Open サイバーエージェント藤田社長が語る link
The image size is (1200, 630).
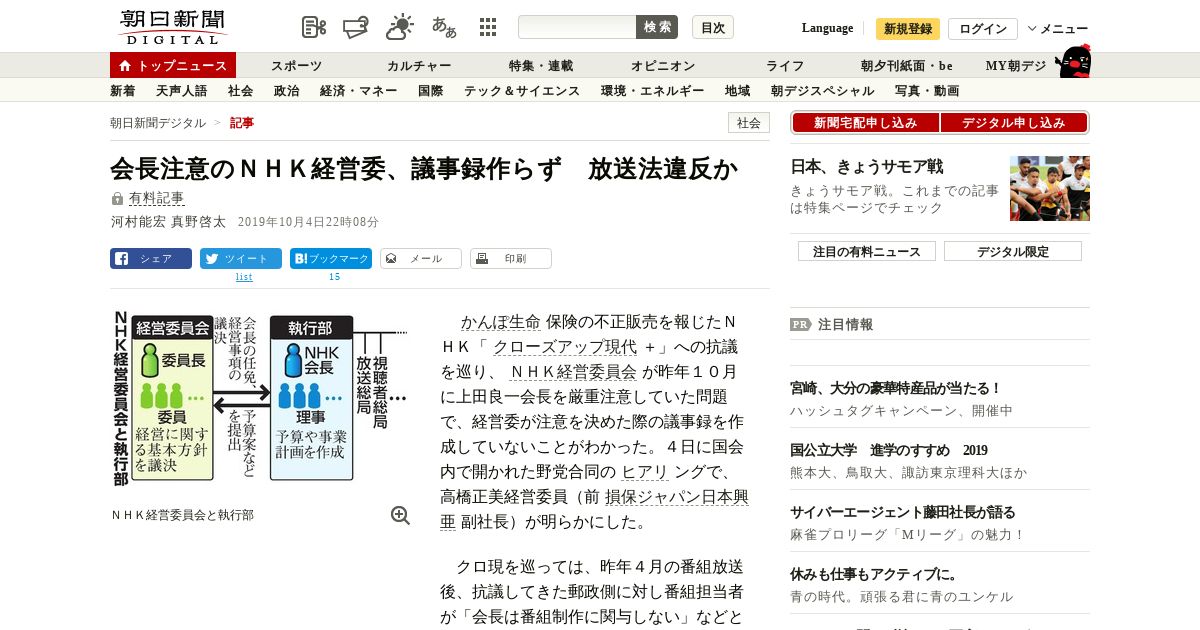click(x=903, y=512)
